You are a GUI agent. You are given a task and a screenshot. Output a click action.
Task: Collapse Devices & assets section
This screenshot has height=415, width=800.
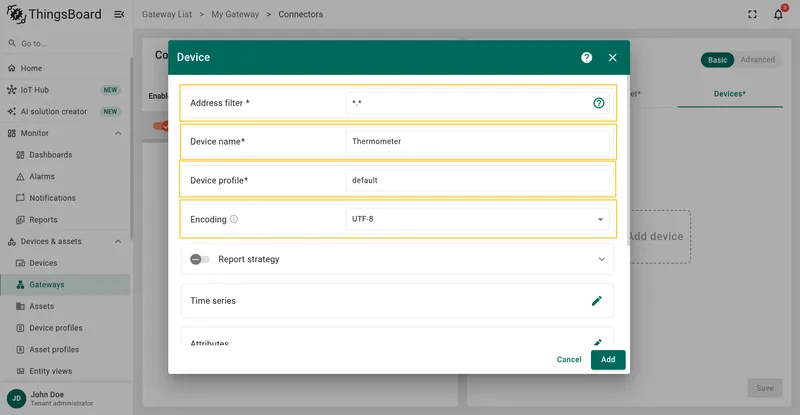118,241
